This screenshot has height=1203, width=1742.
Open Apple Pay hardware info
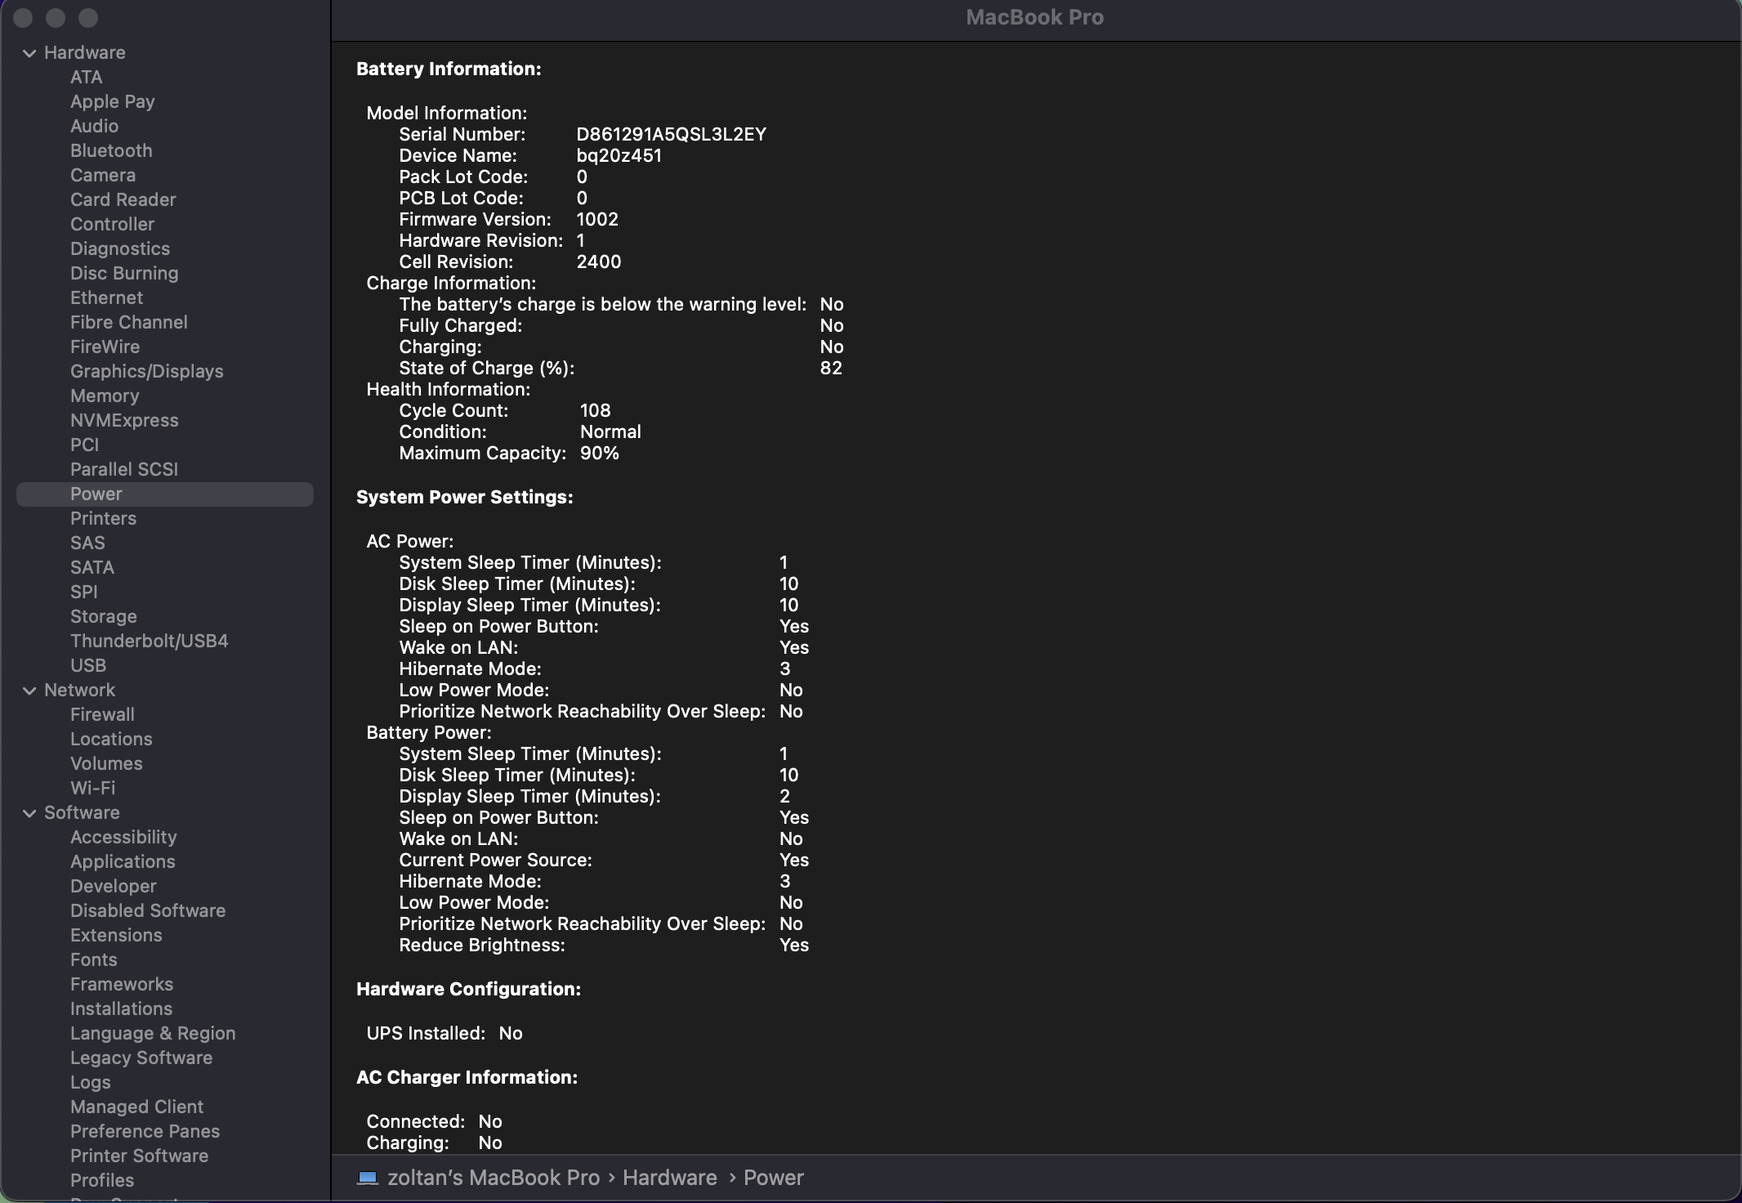coord(112,102)
